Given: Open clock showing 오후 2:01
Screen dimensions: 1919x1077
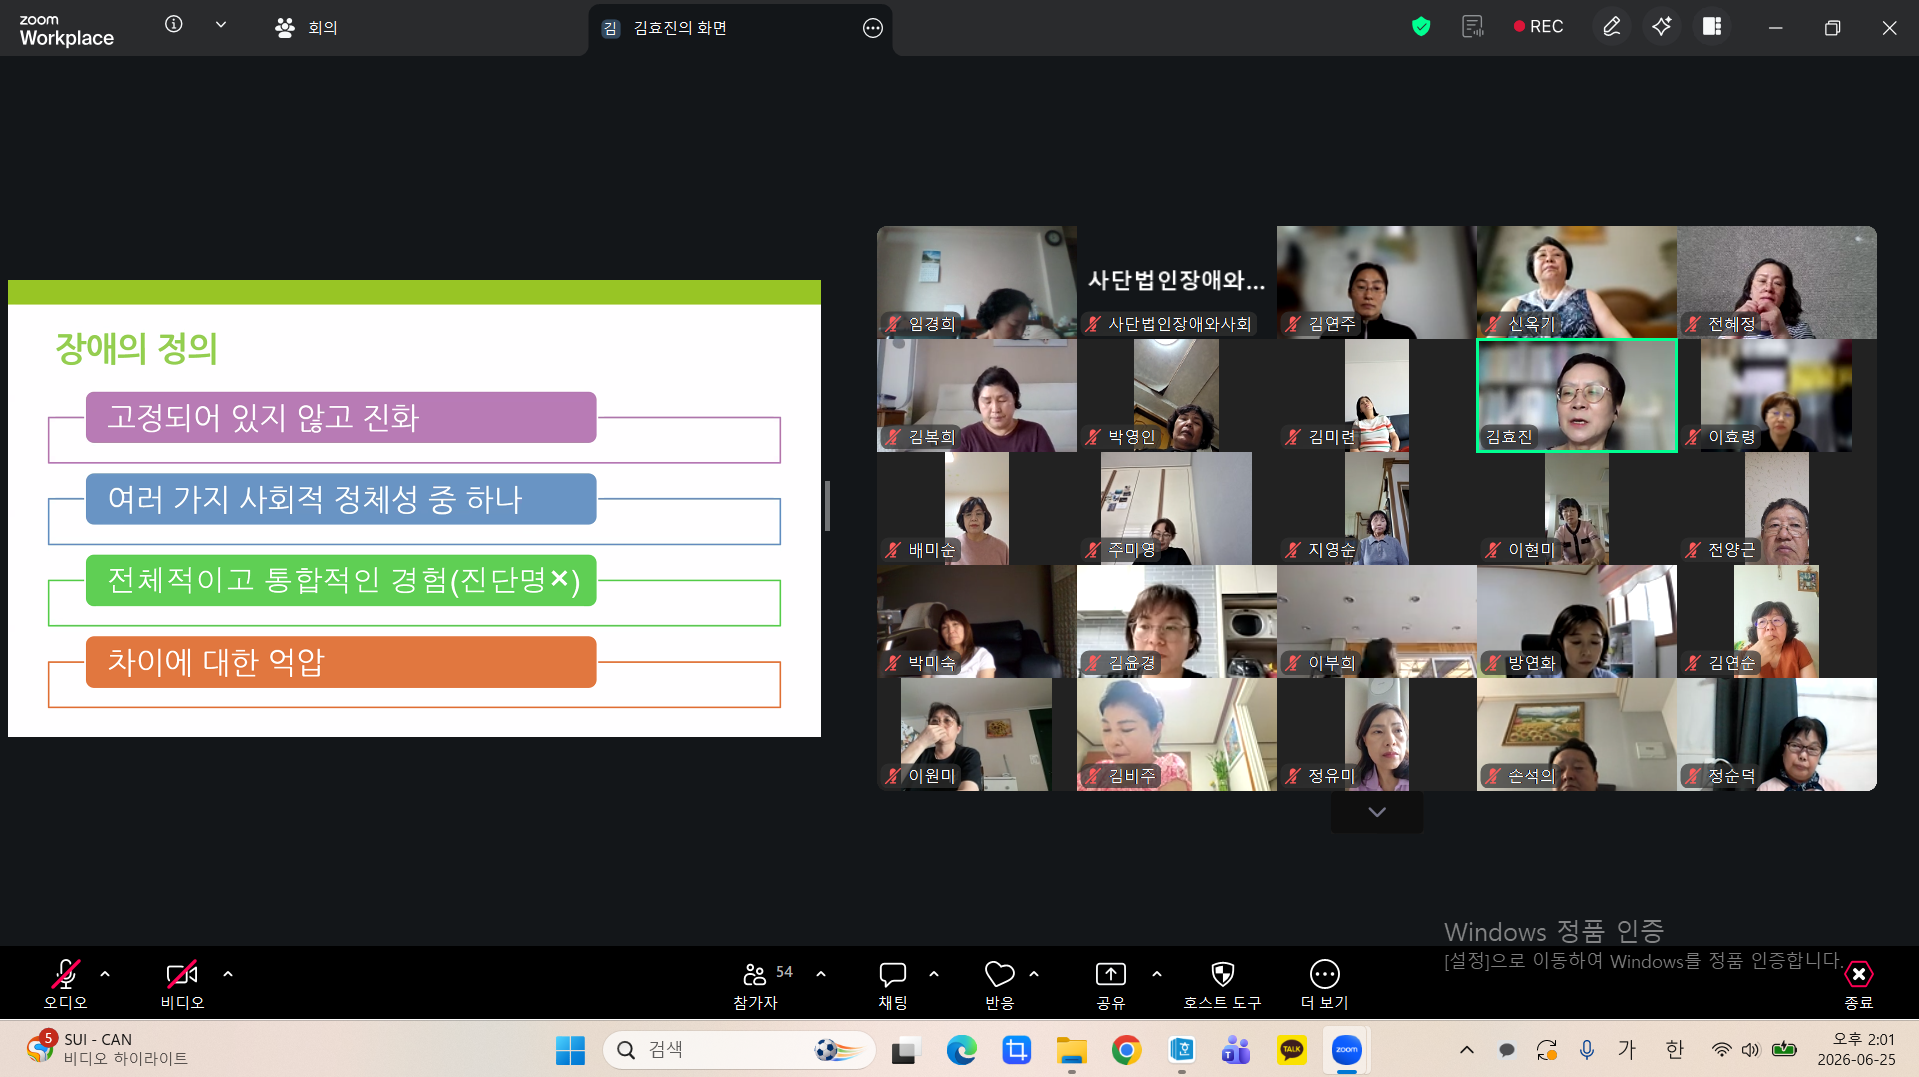Looking at the screenshot, I should point(1856,1050).
